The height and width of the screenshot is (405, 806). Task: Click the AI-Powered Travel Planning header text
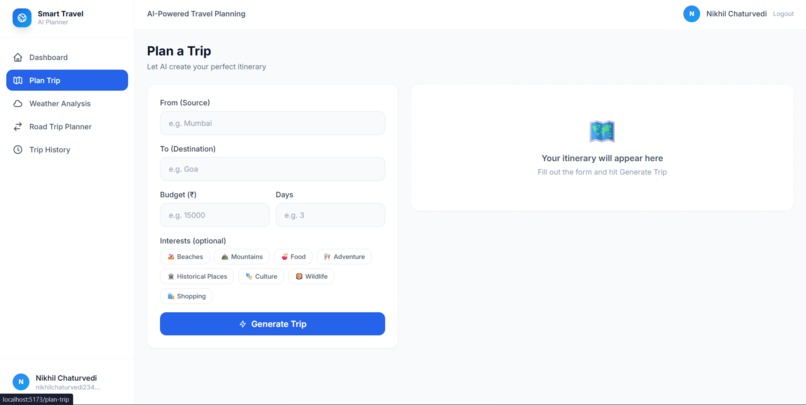point(196,14)
